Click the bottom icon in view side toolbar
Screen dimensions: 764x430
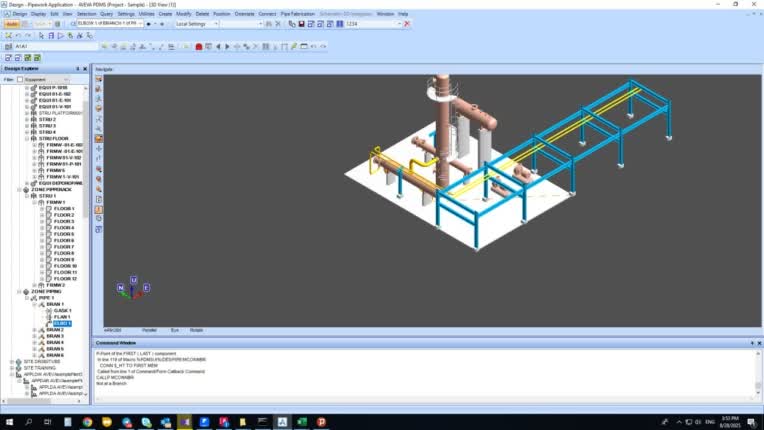point(98,229)
